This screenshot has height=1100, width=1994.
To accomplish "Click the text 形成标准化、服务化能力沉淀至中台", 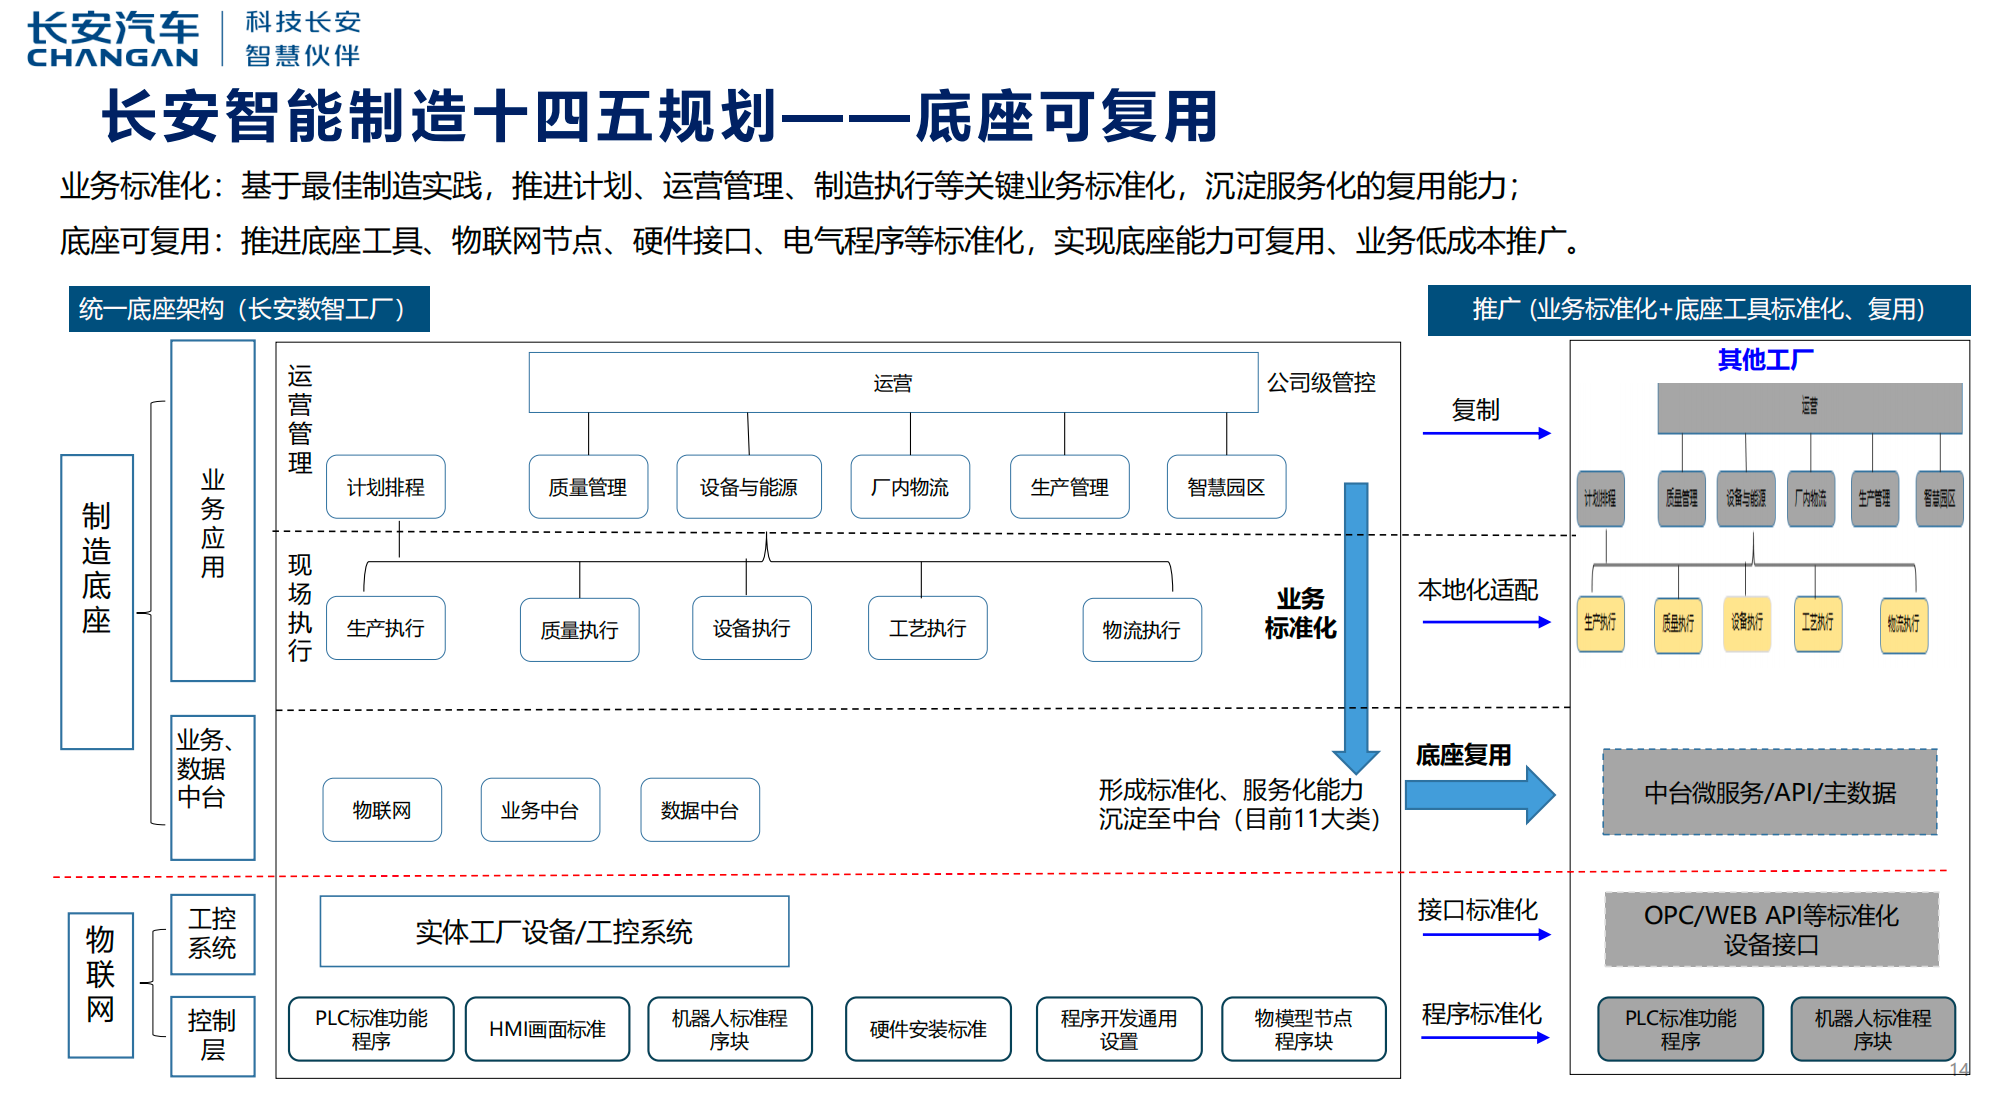I will [1239, 804].
